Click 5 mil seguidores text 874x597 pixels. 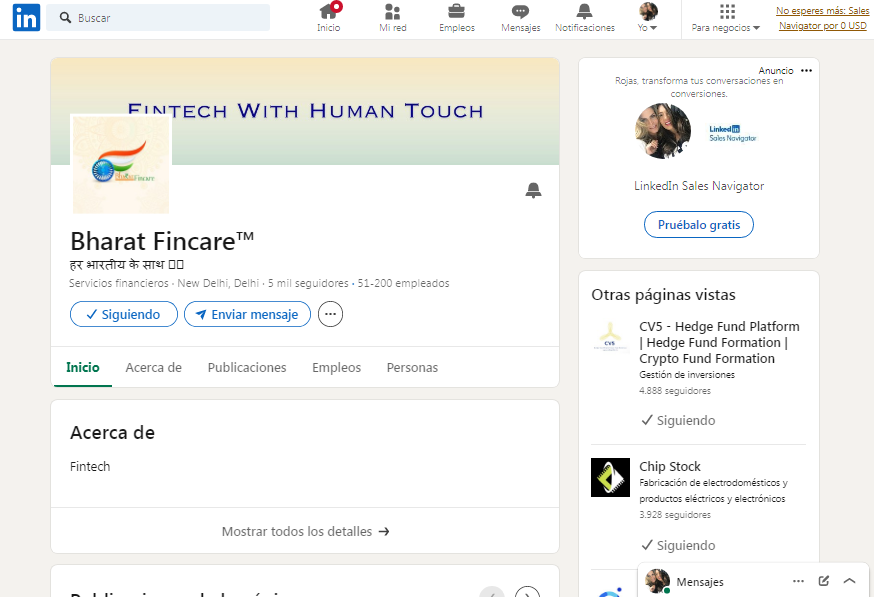pyautogui.click(x=308, y=283)
